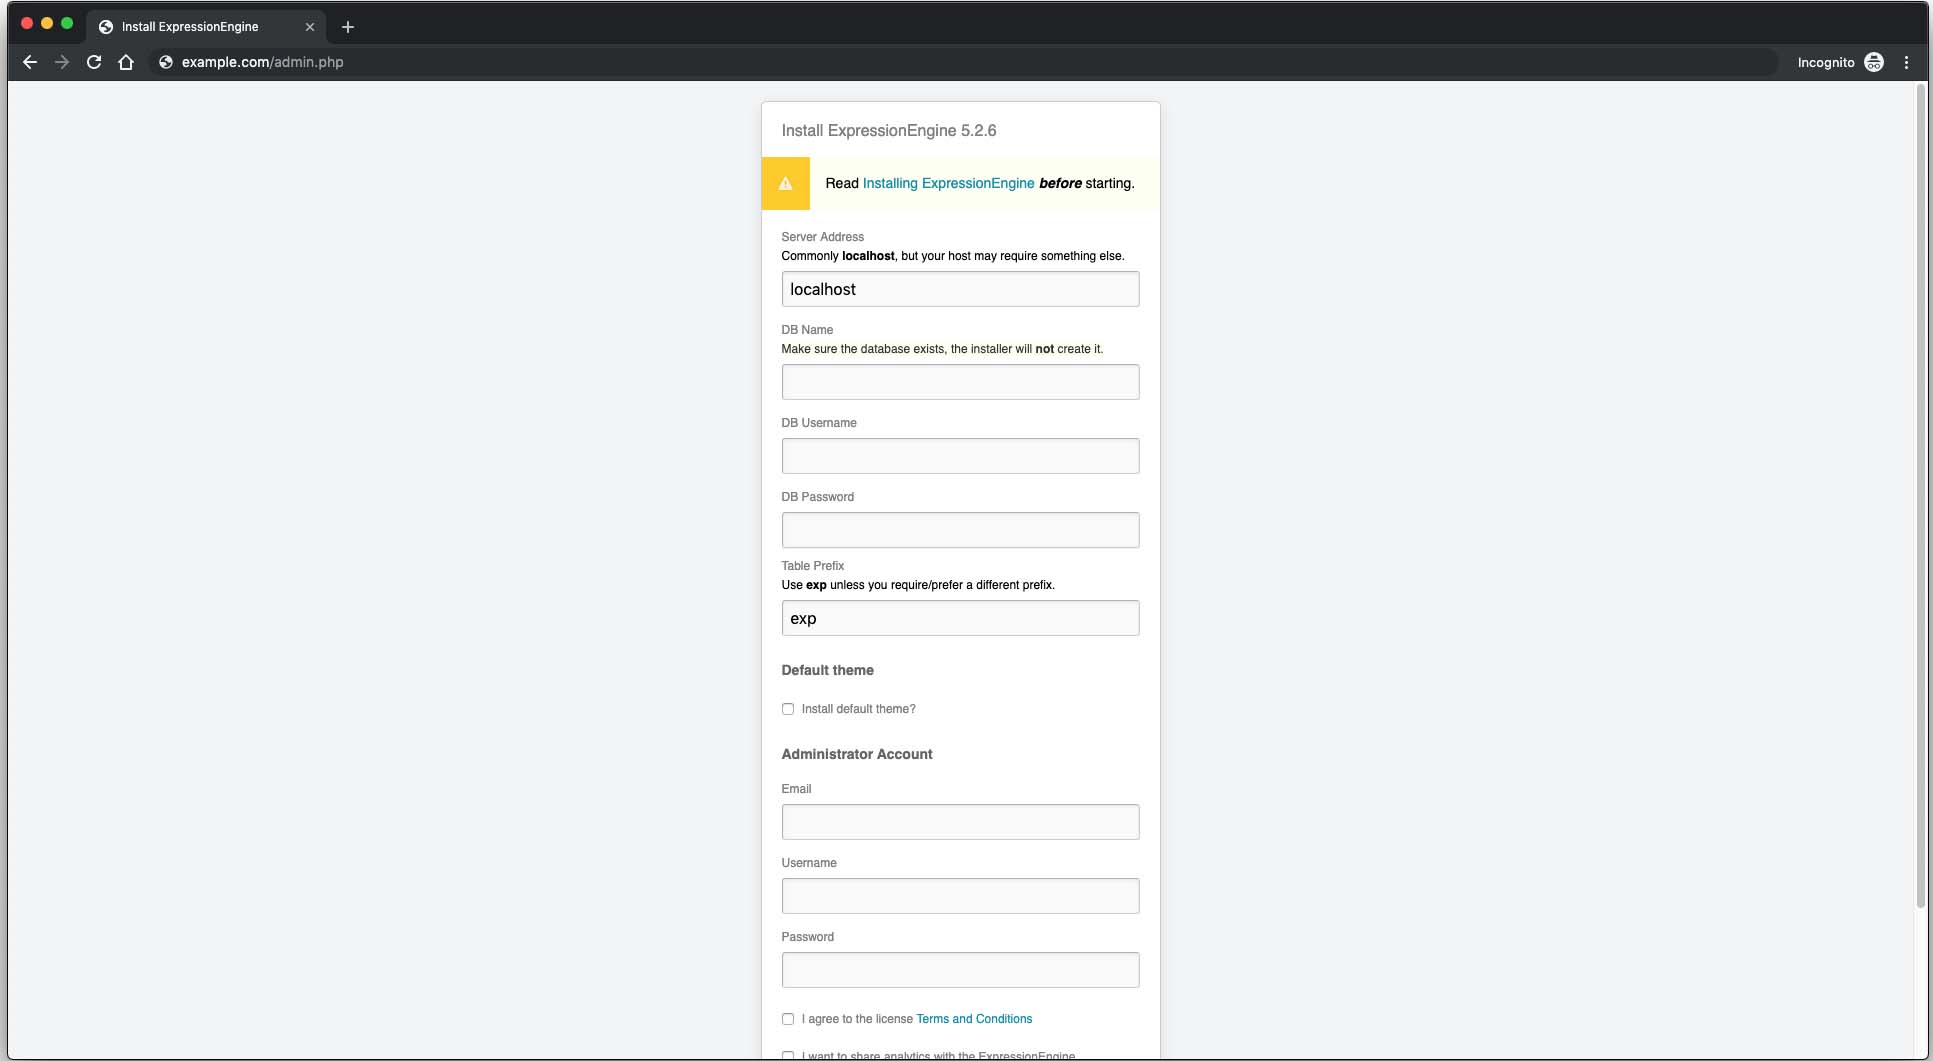Enable the Install default theme checkbox
The image size is (1933, 1061).
(x=788, y=709)
